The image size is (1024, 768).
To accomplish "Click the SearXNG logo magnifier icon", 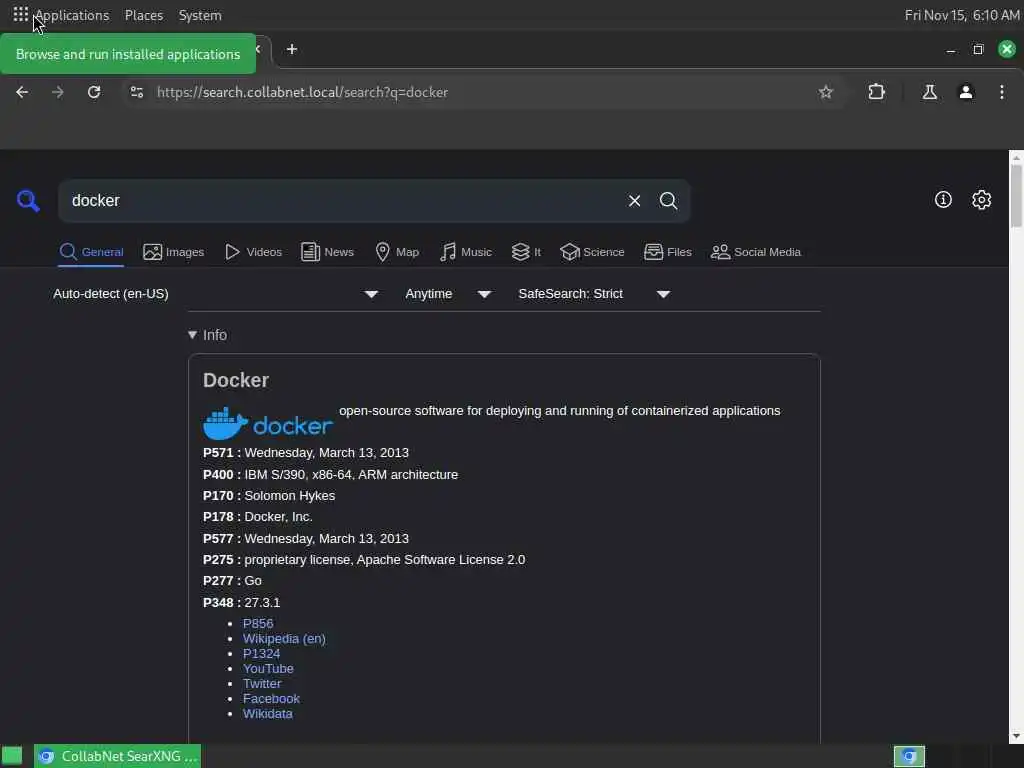I will pos(28,200).
